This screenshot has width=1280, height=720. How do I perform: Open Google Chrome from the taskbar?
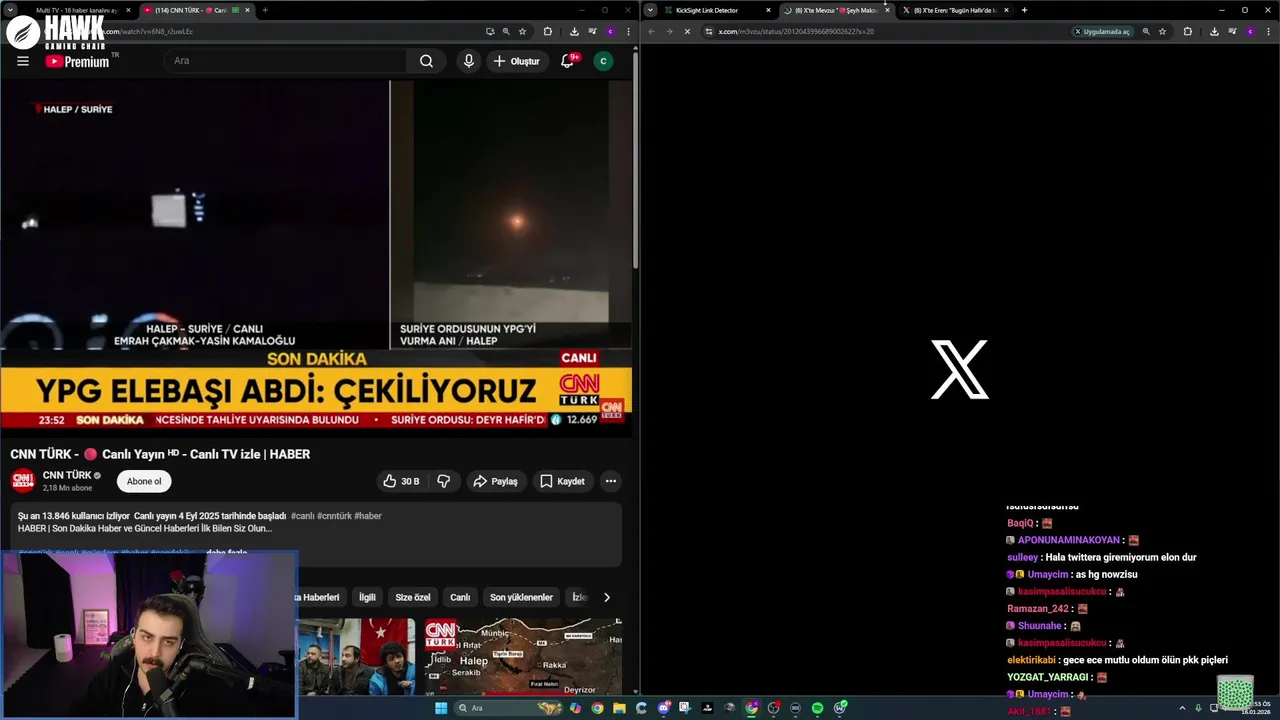pos(597,708)
